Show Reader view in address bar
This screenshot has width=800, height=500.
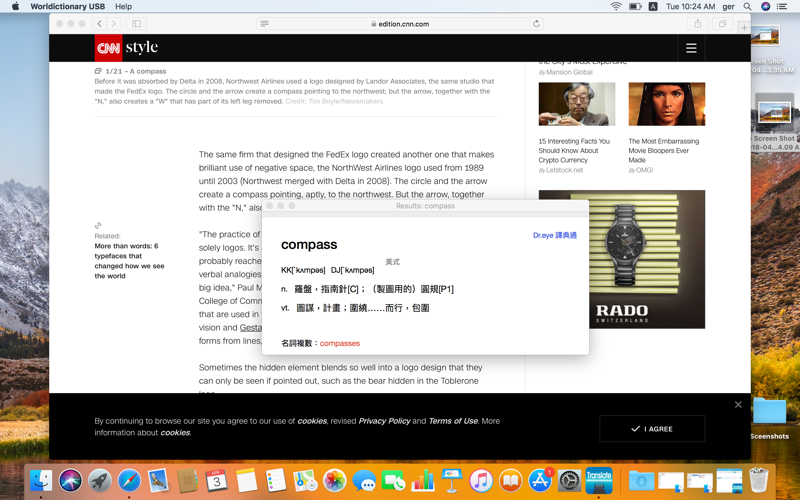pos(264,23)
